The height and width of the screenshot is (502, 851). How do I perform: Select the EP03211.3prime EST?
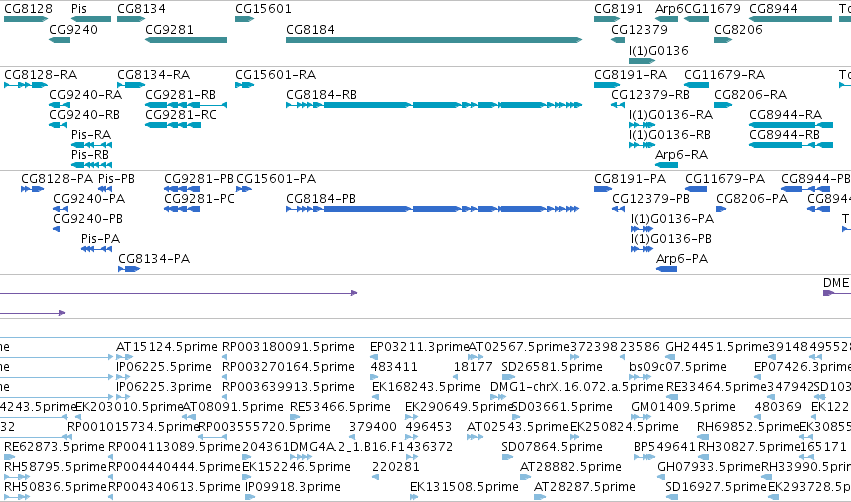(x=374, y=357)
